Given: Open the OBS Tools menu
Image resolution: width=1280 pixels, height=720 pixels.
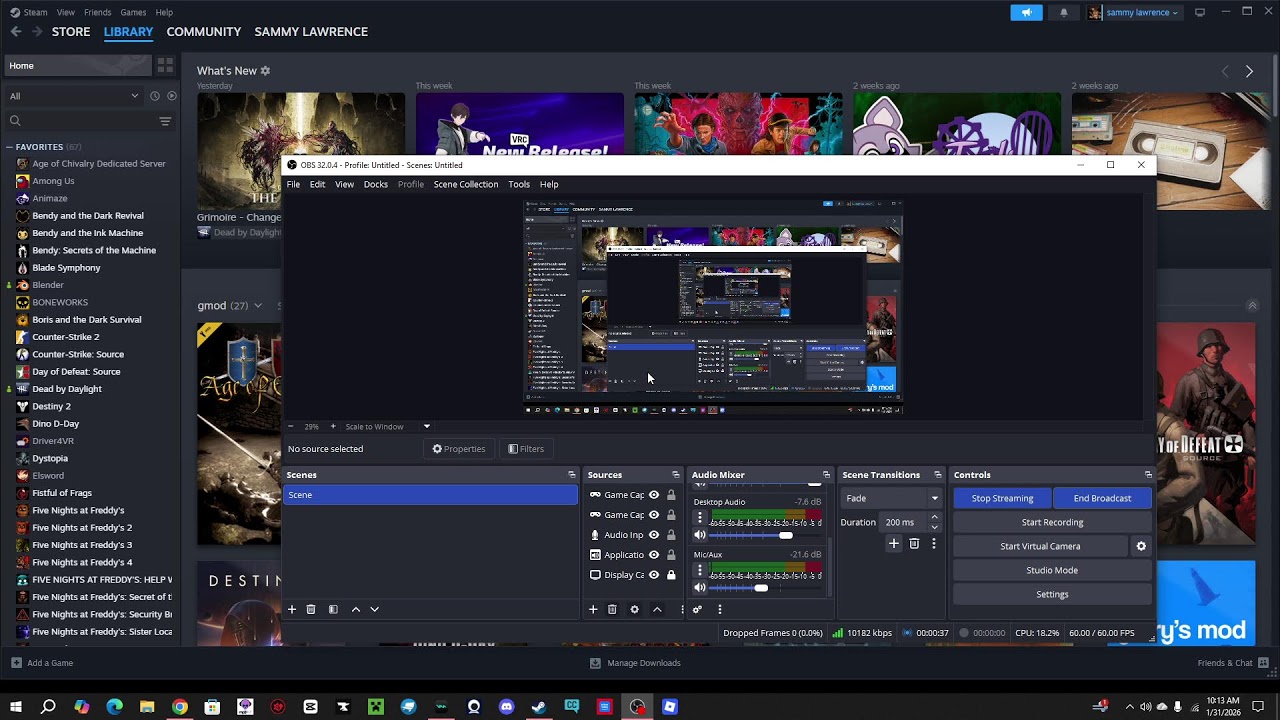Looking at the screenshot, I should [519, 184].
